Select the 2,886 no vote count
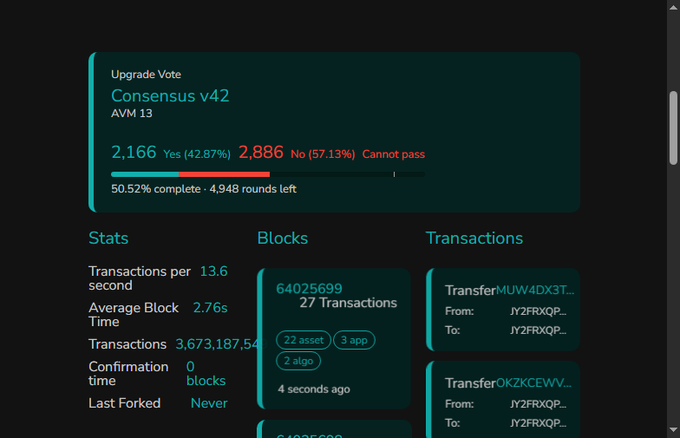 (x=261, y=152)
